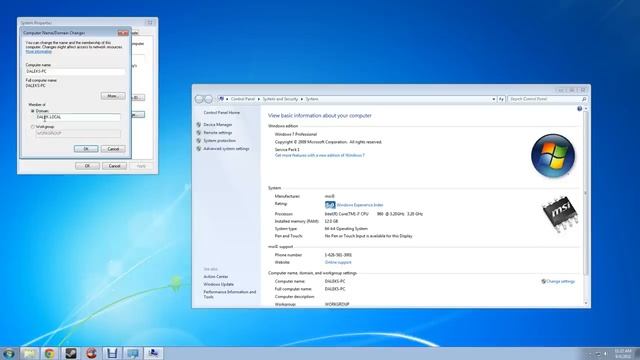This screenshot has height=360, width=640.
Task: Open the Help question mark icon
Action: [580, 109]
